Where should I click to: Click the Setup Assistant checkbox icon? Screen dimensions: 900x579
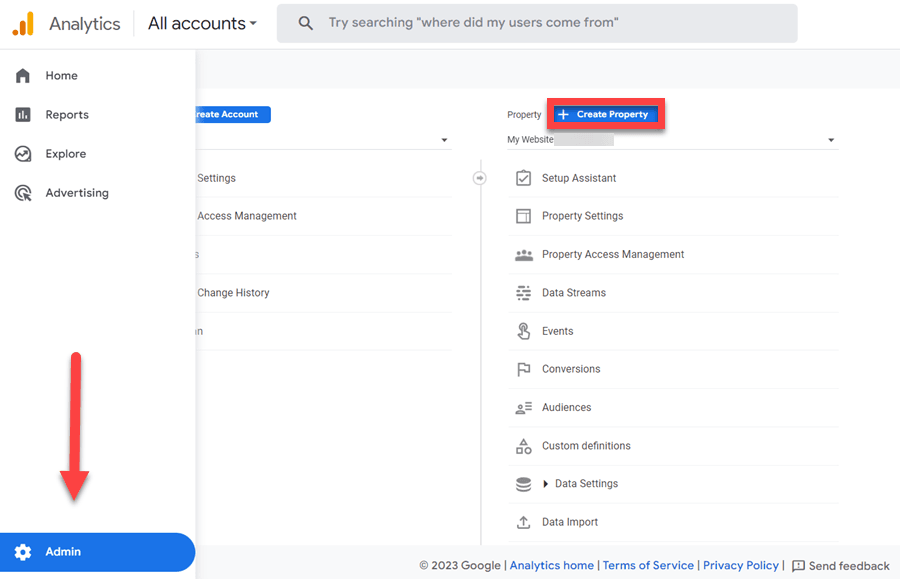pyautogui.click(x=523, y=178)
